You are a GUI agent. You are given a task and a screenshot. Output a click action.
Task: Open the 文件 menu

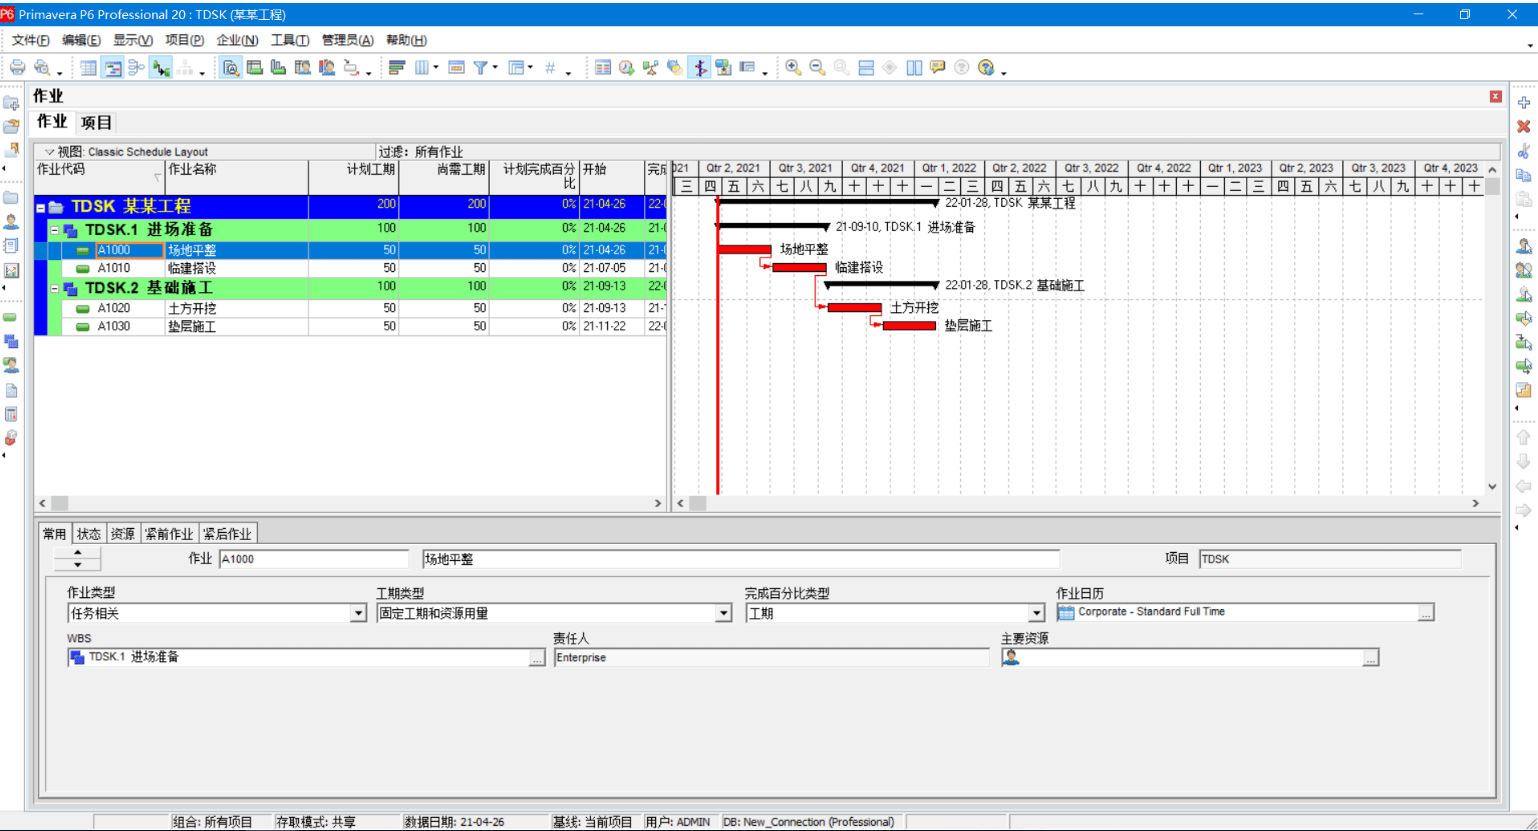[x=30, y=40]
